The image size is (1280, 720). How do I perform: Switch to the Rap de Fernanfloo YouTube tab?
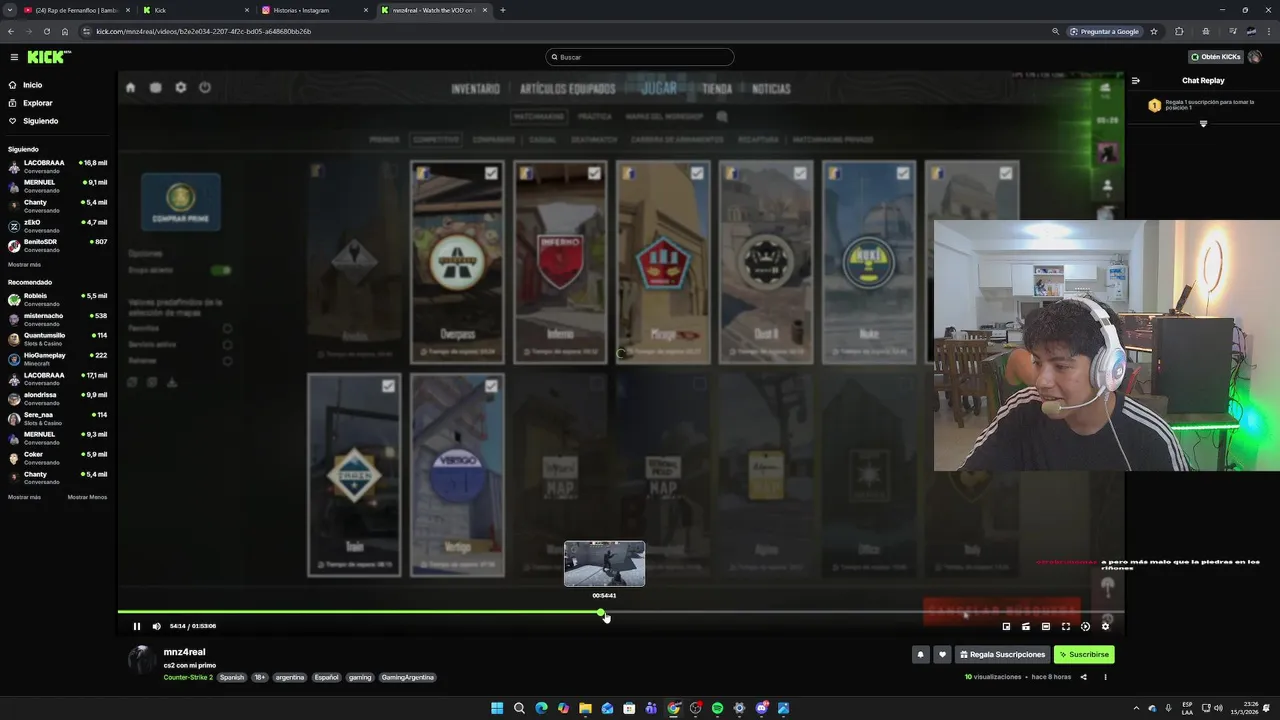[76, 10]
